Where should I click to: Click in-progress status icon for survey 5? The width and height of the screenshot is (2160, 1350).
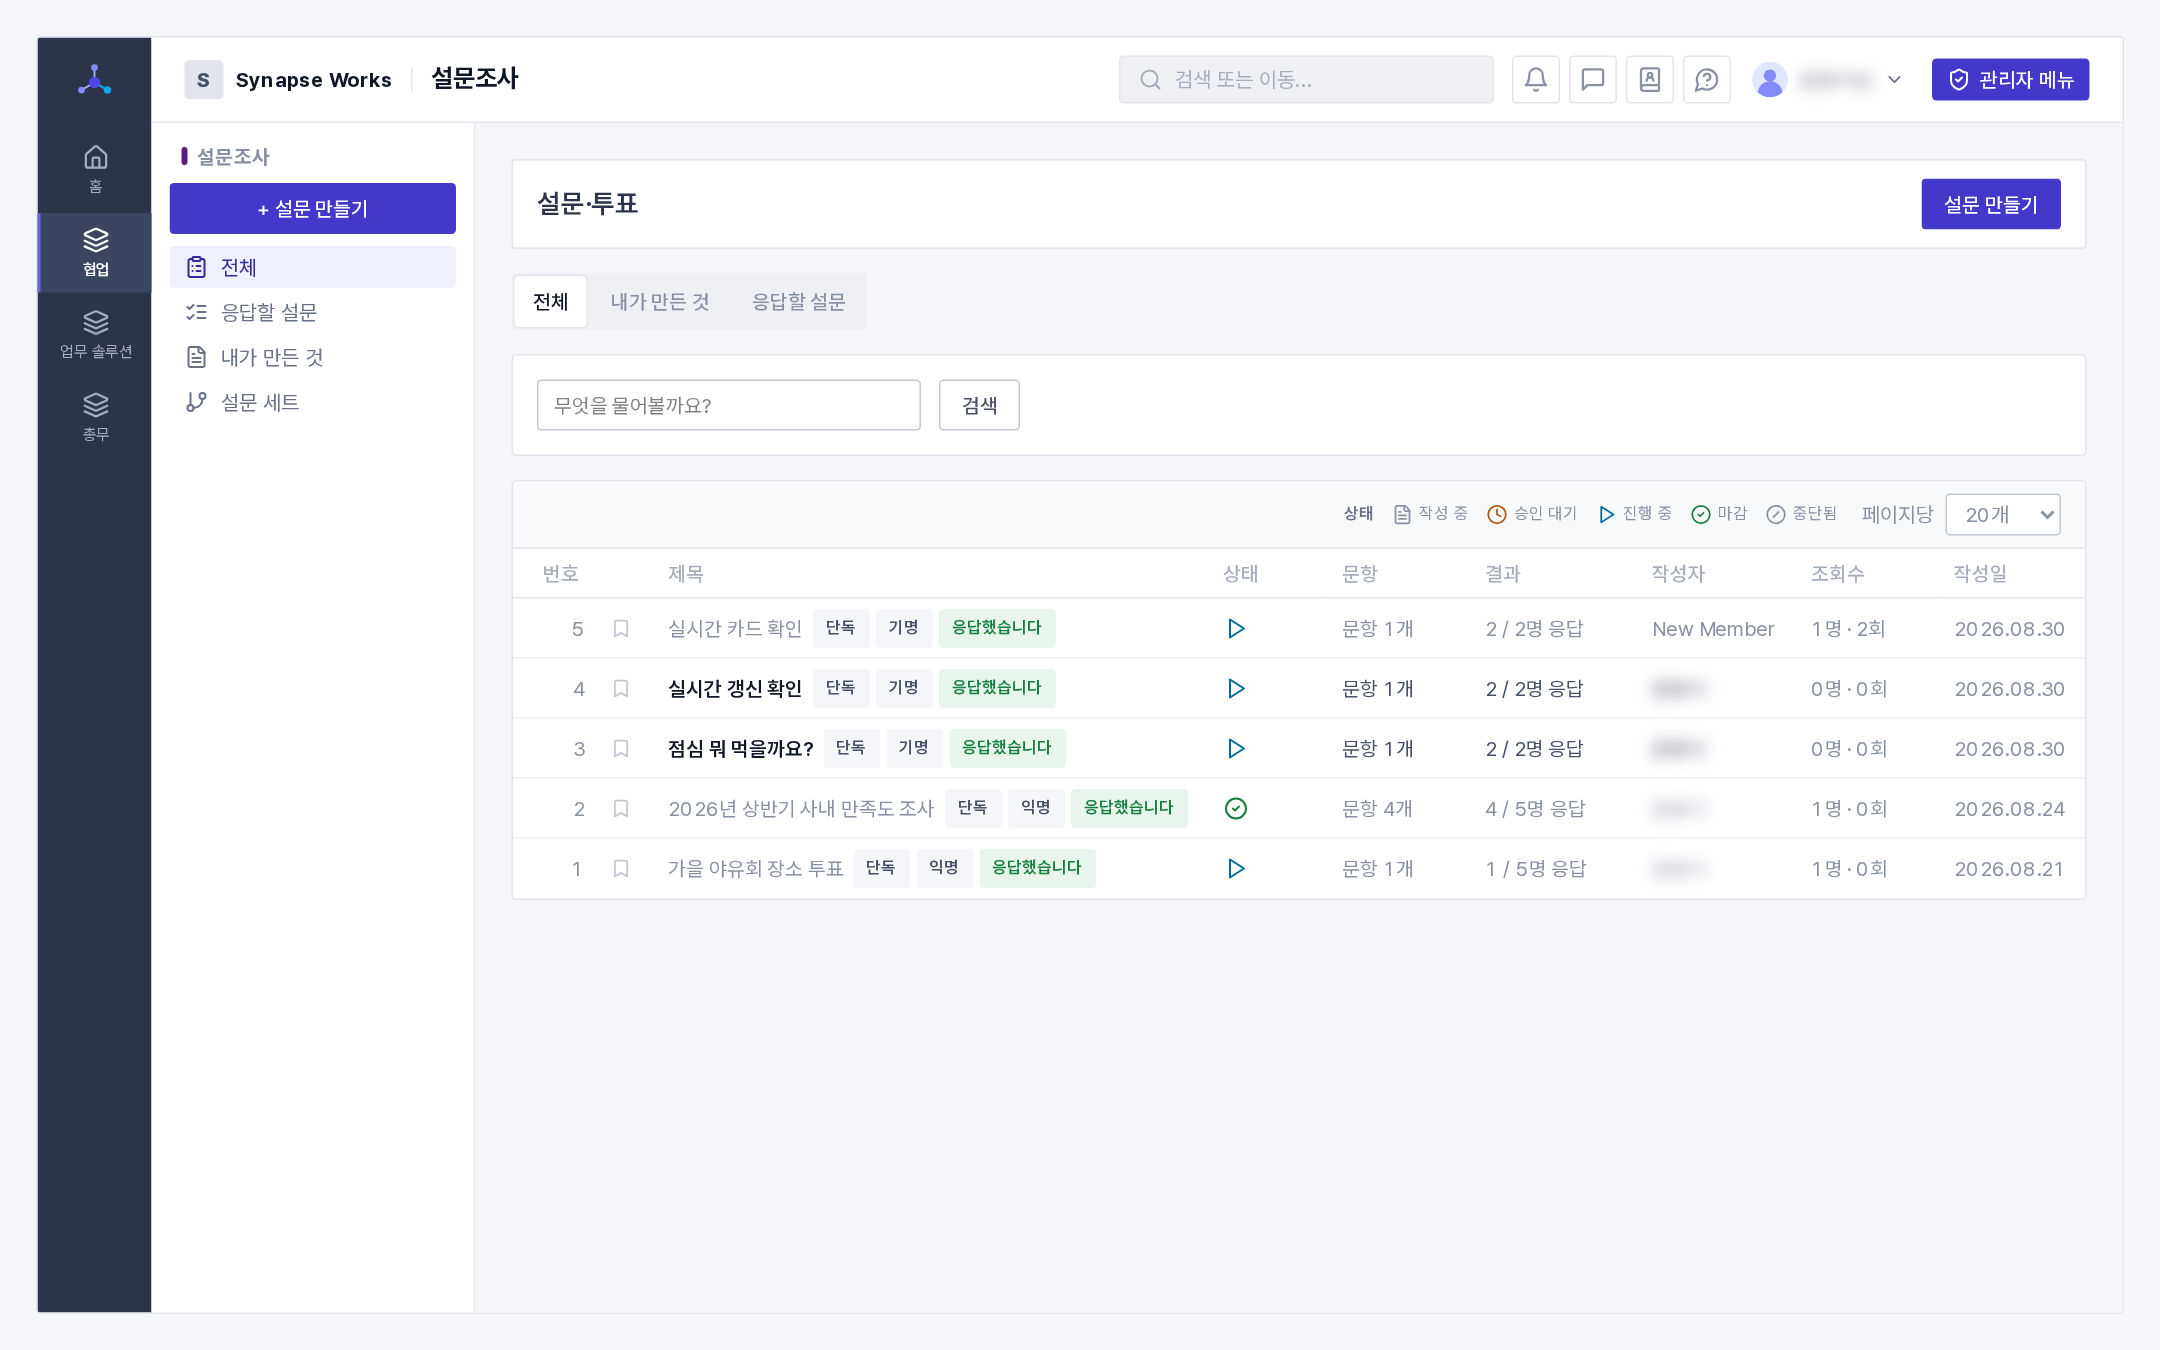coord(1236,629)
